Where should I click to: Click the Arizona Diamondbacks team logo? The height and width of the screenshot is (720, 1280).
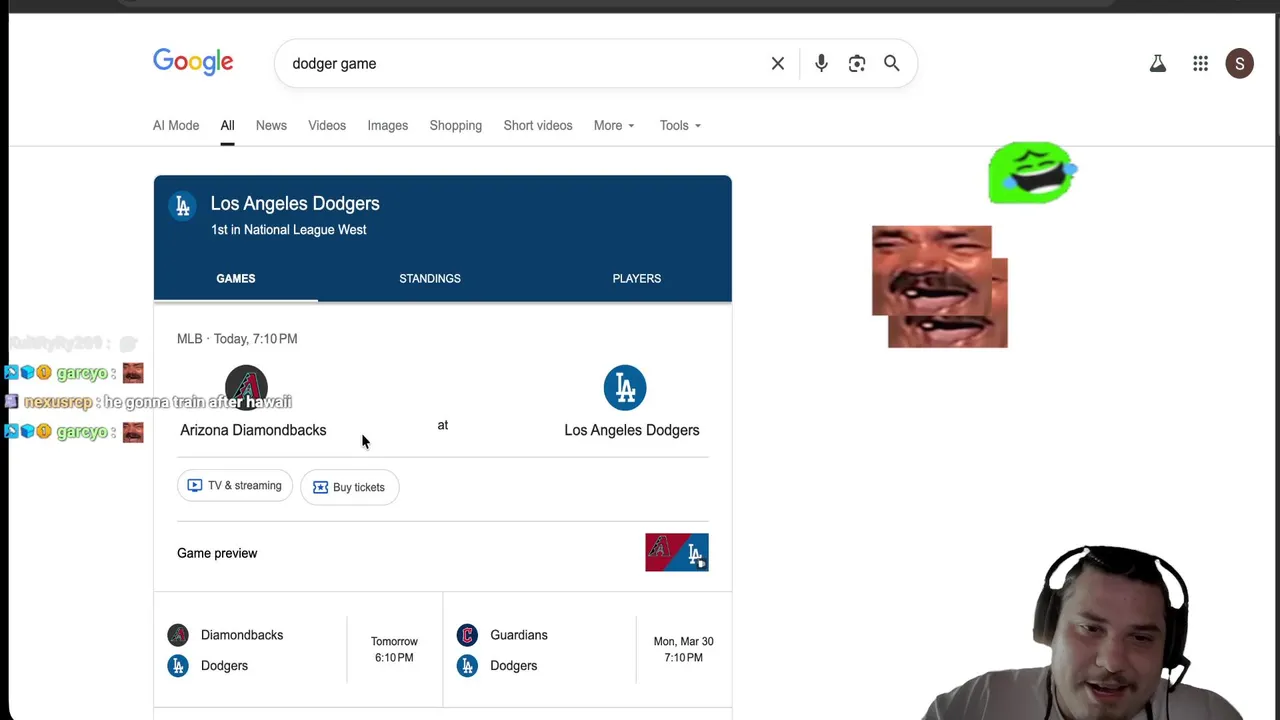246,388
